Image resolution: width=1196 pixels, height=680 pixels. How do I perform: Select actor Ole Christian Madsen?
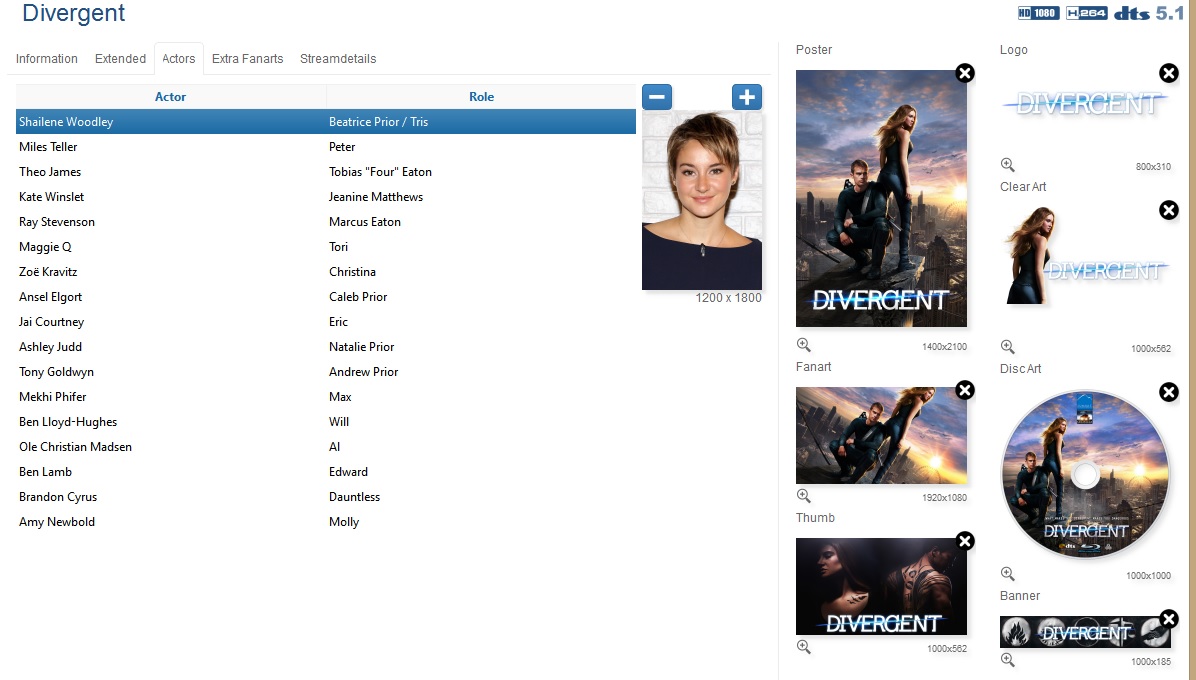76,447
